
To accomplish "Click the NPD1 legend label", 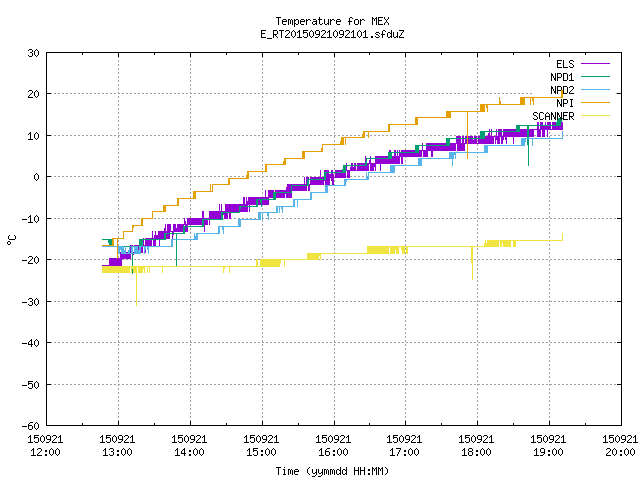I will pos(562,77).
